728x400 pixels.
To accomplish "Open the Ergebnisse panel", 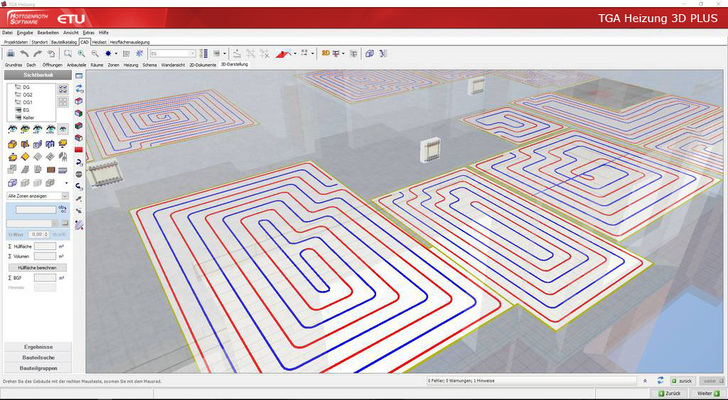I will [x=38, y=347].
